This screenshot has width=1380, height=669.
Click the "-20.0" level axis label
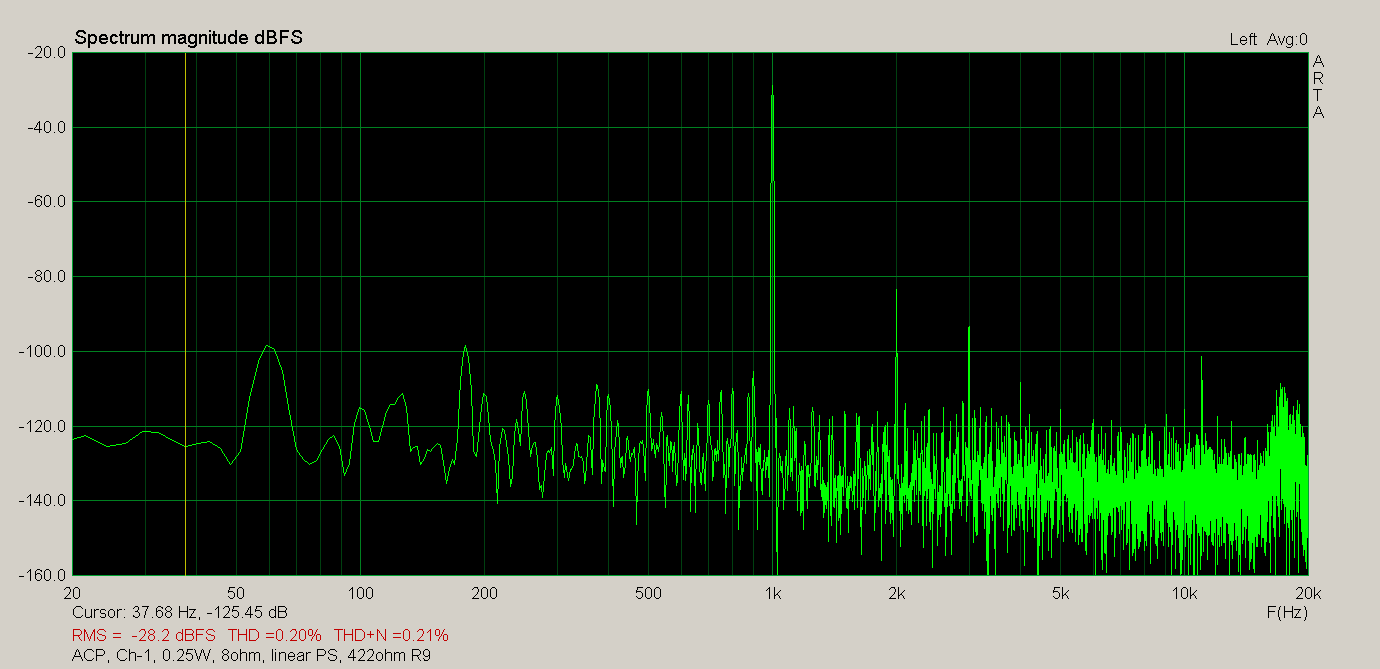(45, 53)
